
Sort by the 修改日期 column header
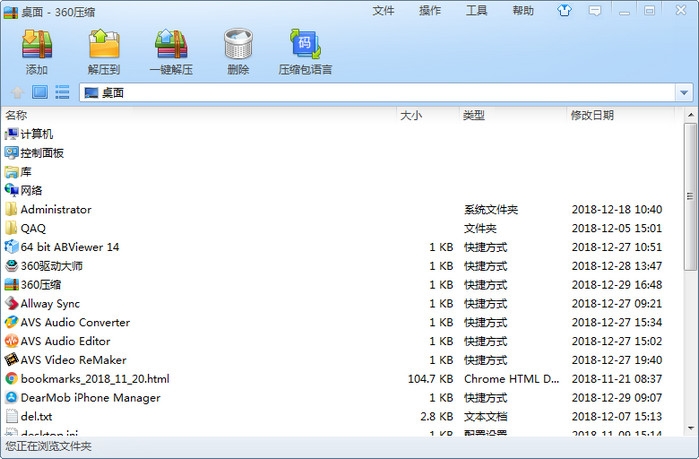pos(592,115)
